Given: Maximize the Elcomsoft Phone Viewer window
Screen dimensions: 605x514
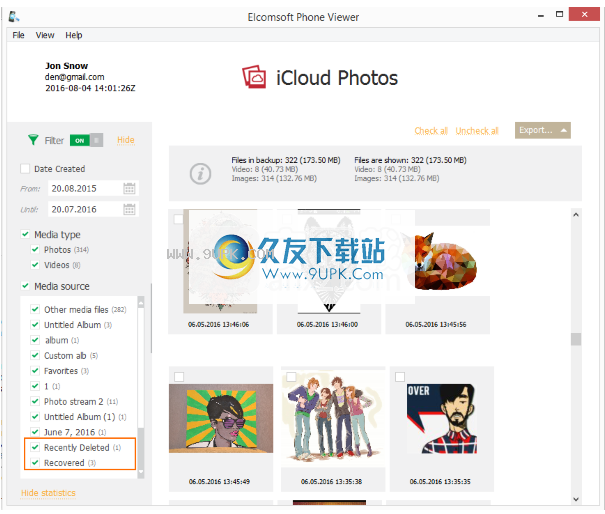Looking at the screenshot, I should [559, 15].
